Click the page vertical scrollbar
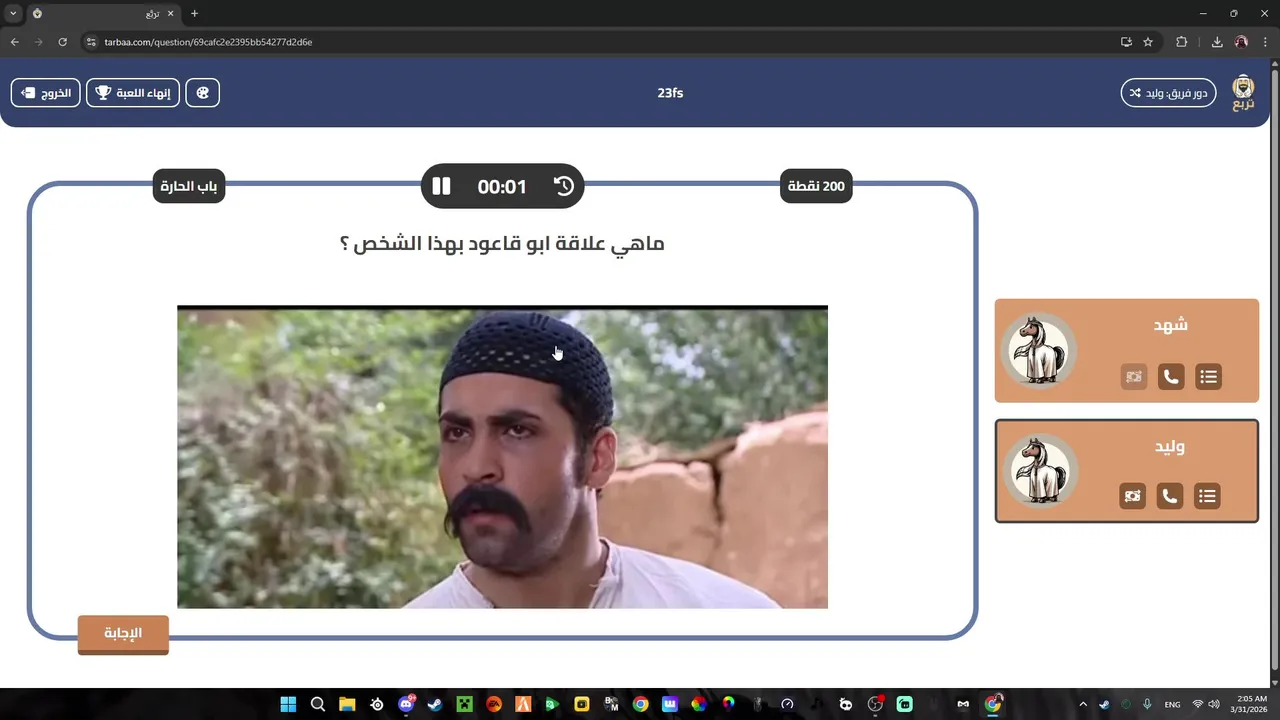Image resolution: width=1280 pixels, height=720 pixels. (x=1274, y=372)
